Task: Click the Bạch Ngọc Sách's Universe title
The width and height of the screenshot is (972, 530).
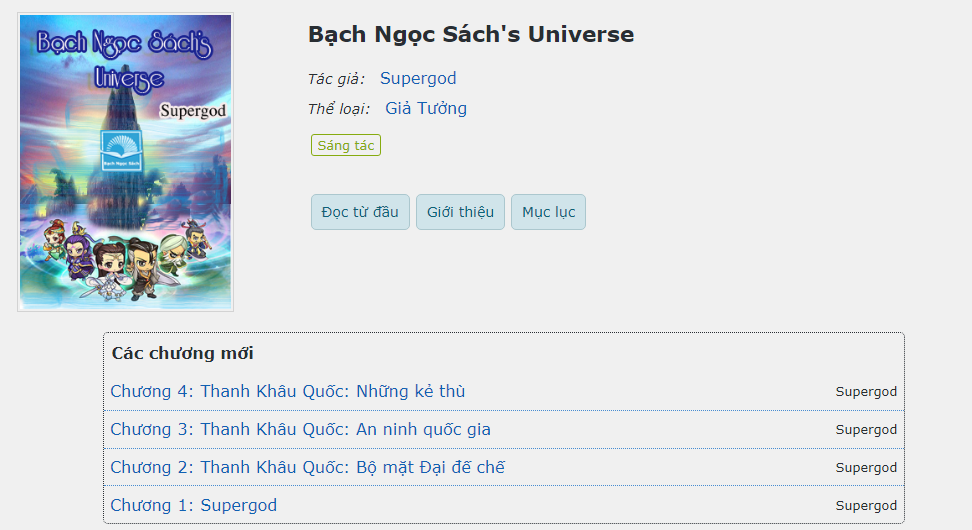Action: click(470, 34)
